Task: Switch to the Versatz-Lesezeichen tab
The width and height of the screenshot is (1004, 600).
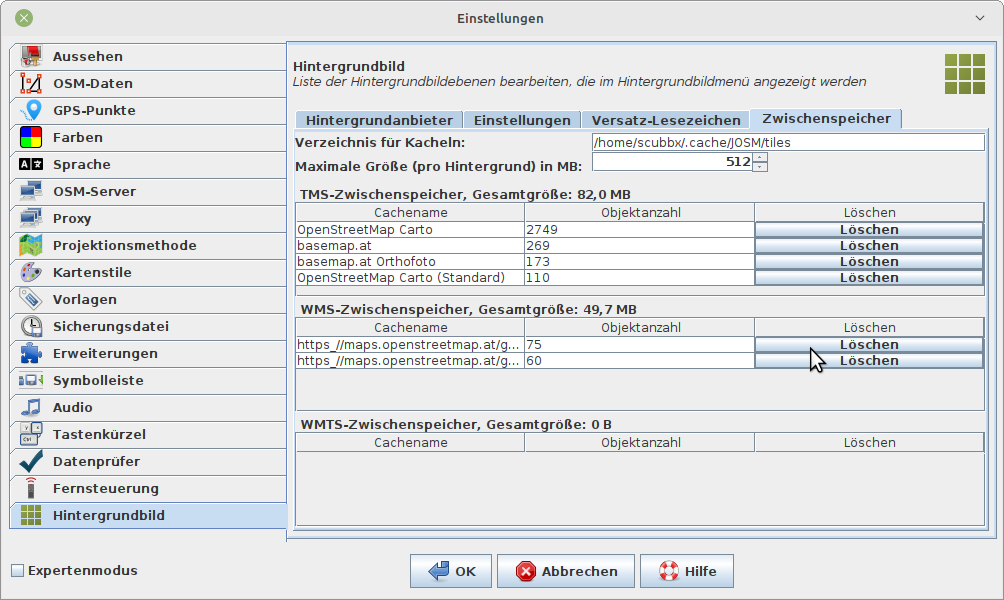Action: (x=665, y=120)
